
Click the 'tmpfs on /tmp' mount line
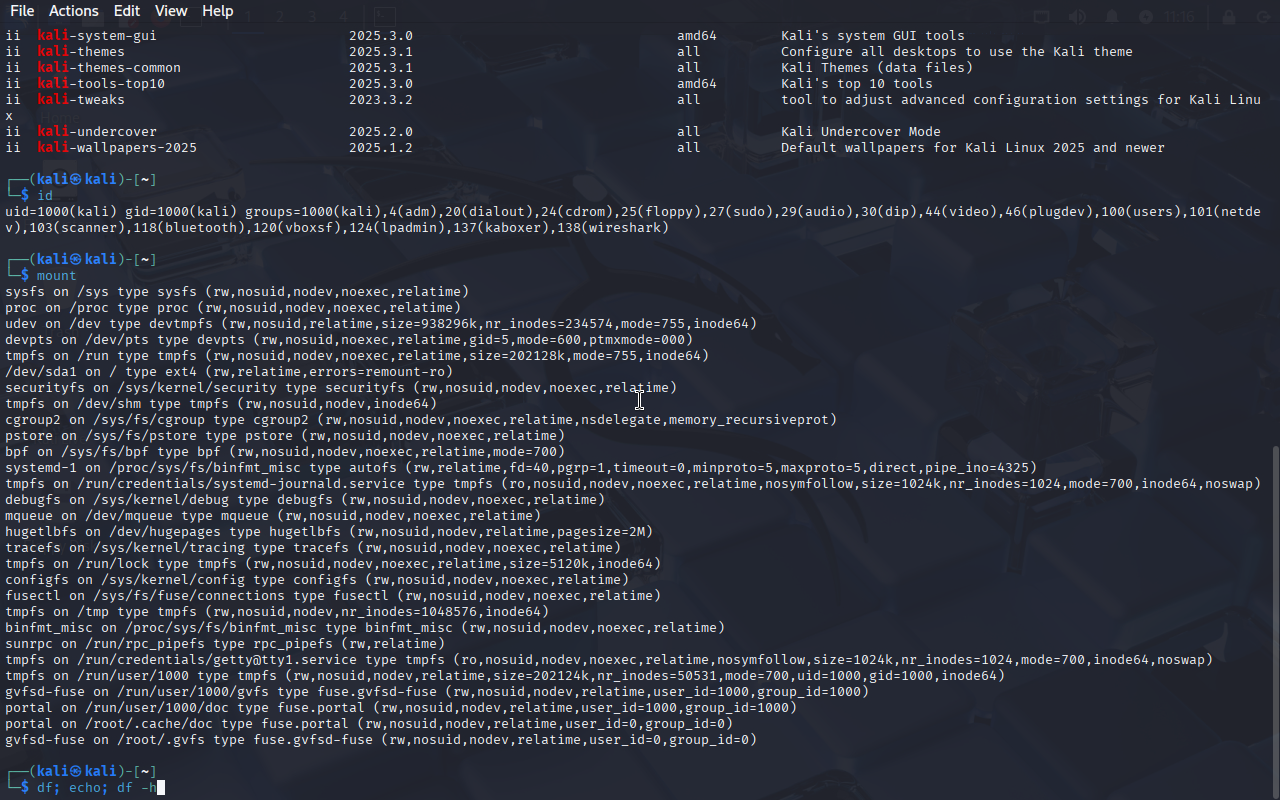[x=277, y=612]
